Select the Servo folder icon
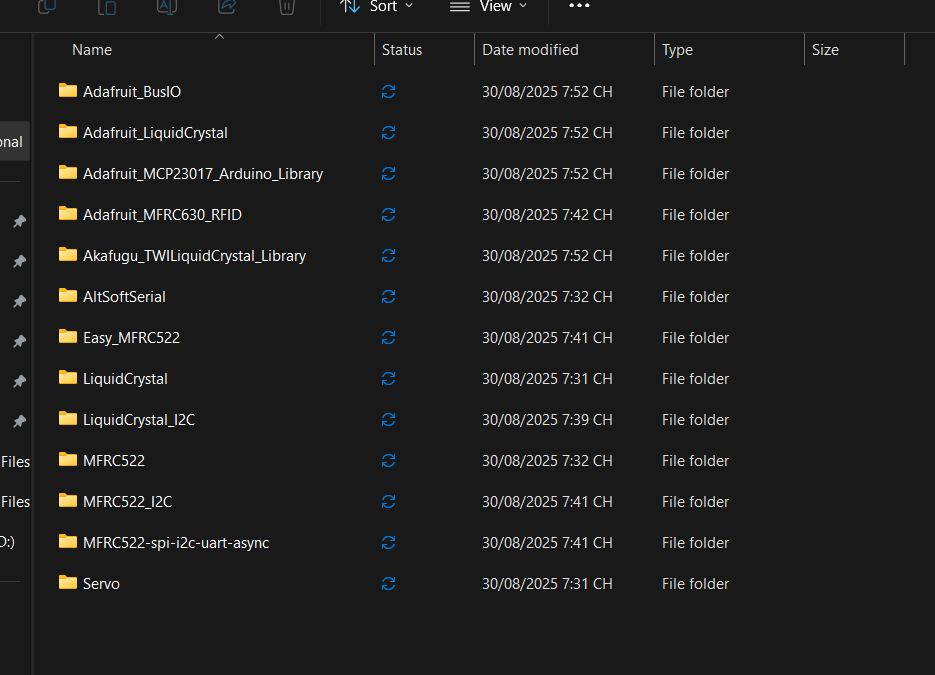 click(68, 583)
